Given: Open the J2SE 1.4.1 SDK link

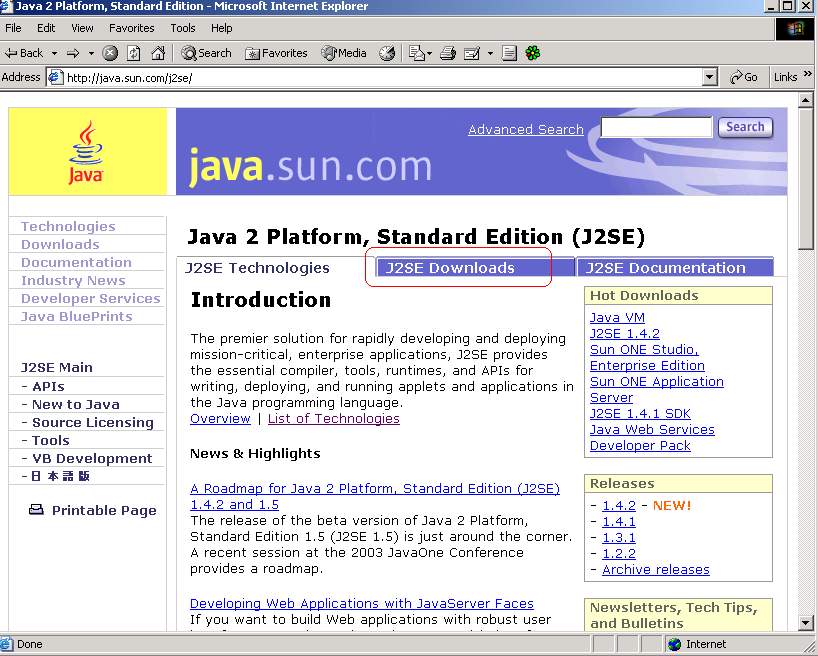Looking at the screenshot, I should (x=640, y=414).
